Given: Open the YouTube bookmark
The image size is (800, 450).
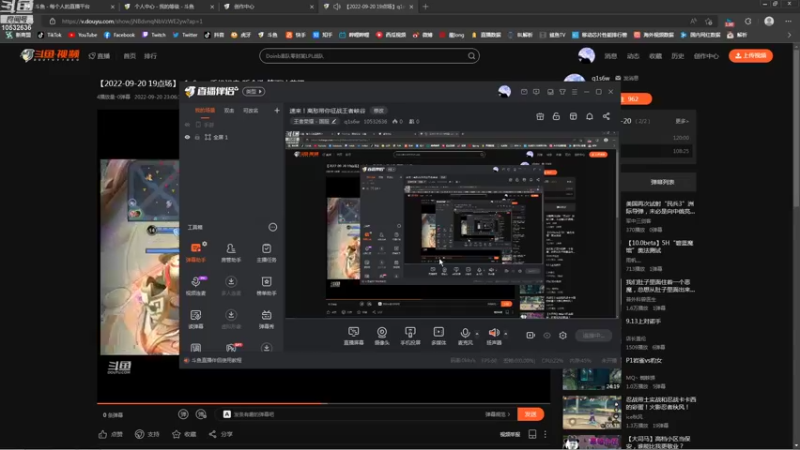Looking at the screenshot, I should (x=83, y=35).
